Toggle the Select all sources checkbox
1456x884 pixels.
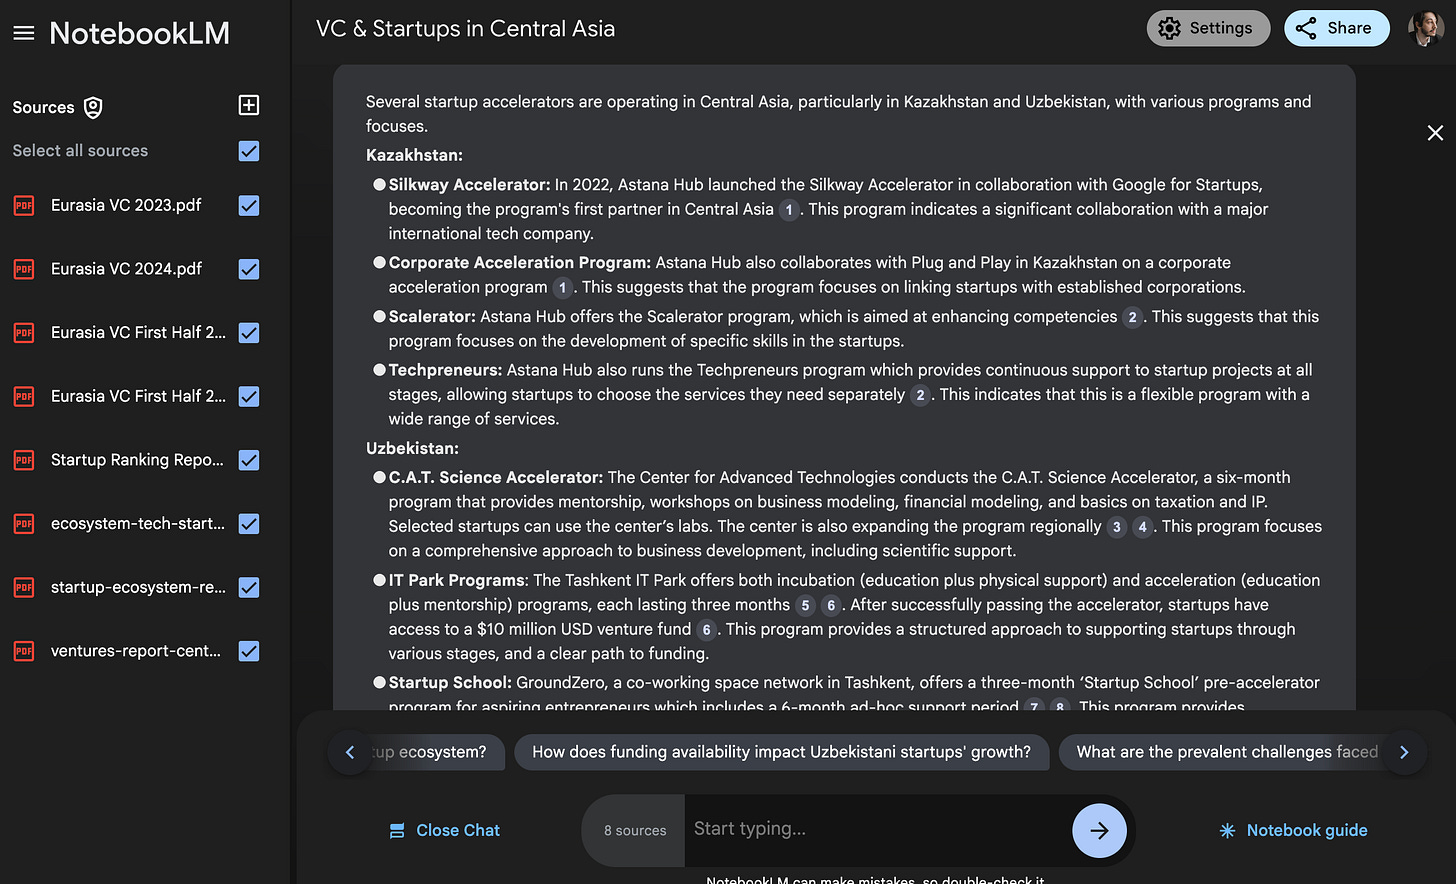click(x=249, y=151)
